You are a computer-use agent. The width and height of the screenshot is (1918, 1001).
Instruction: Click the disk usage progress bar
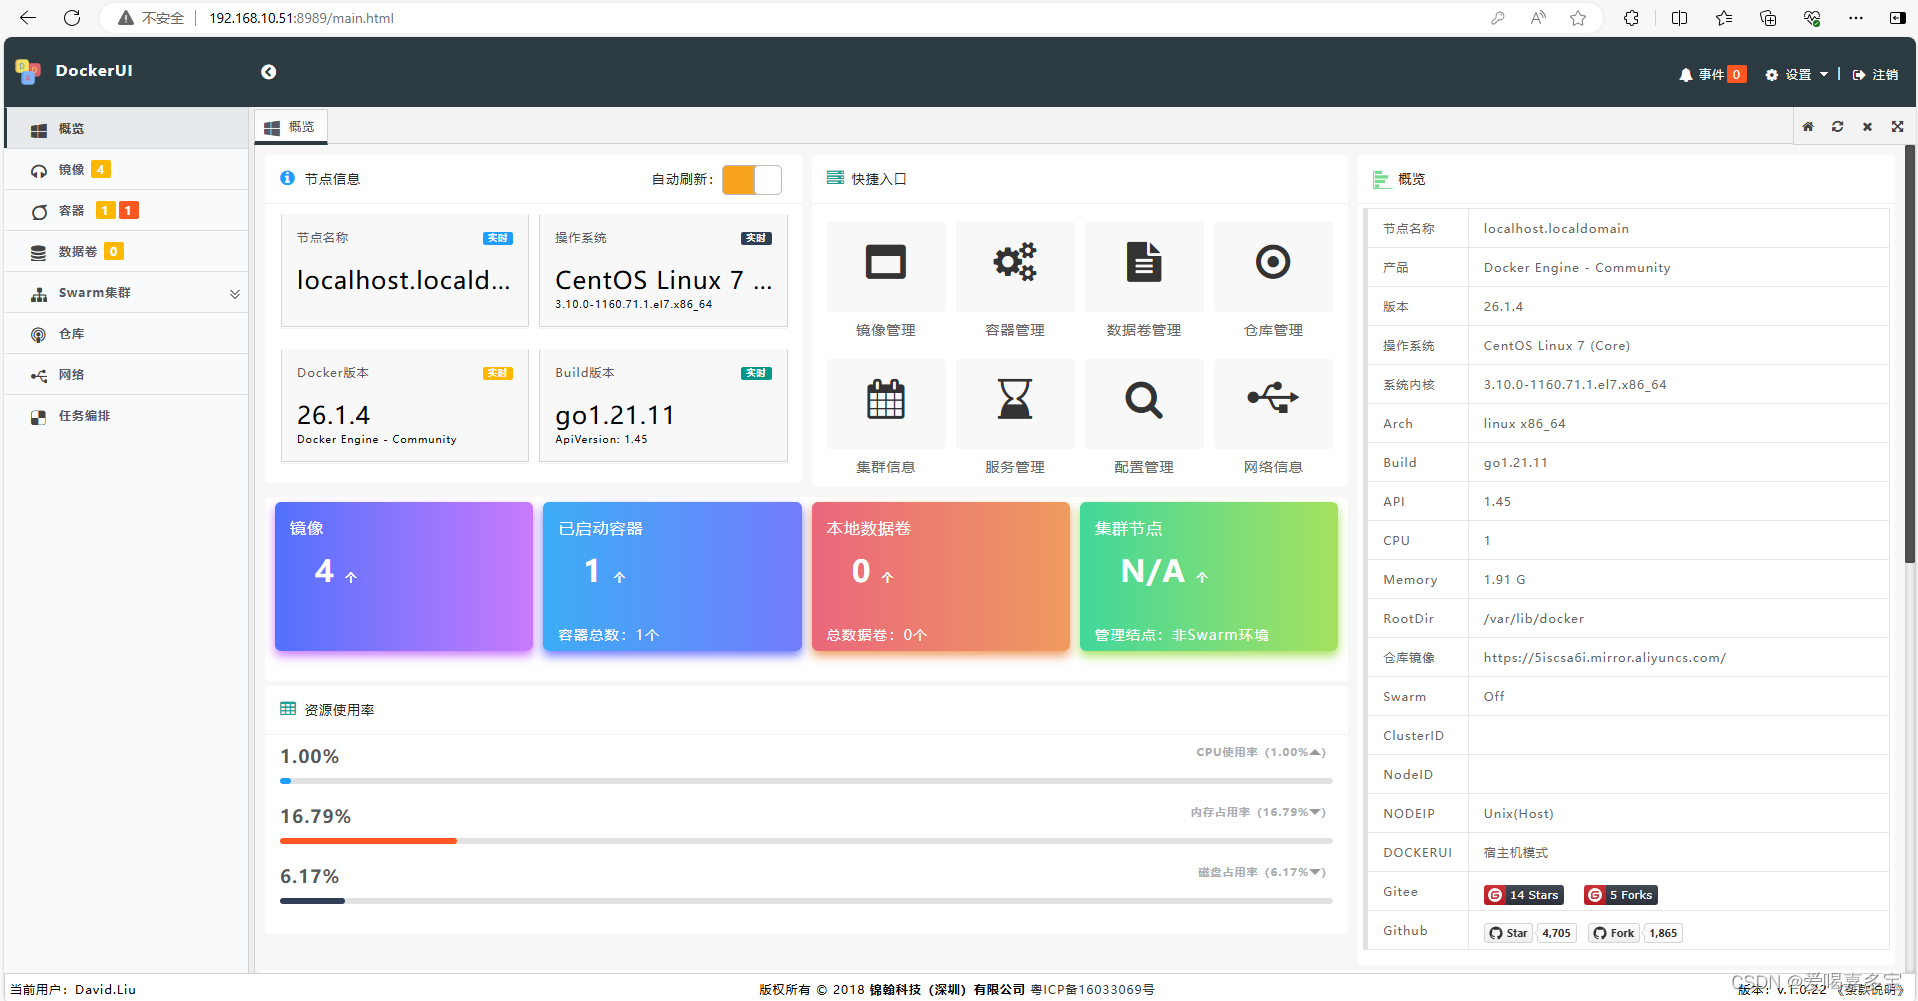[x=806, y=901]
